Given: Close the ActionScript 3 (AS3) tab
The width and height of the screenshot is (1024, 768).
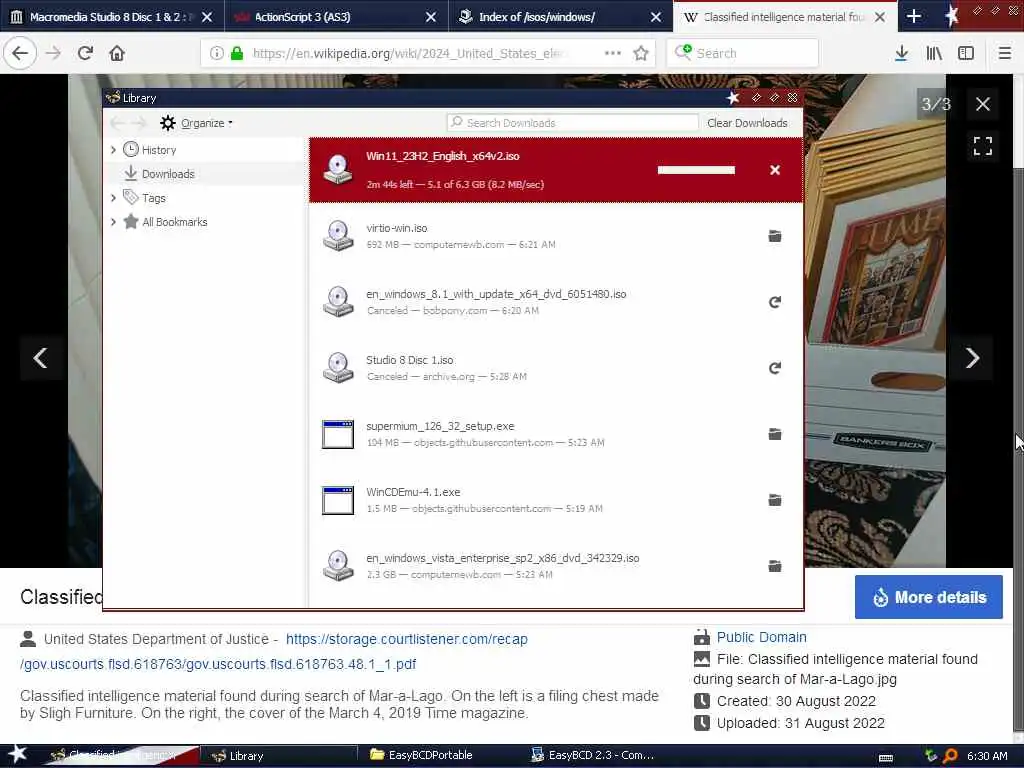Looking at the screenshot, I should (431, 17).
